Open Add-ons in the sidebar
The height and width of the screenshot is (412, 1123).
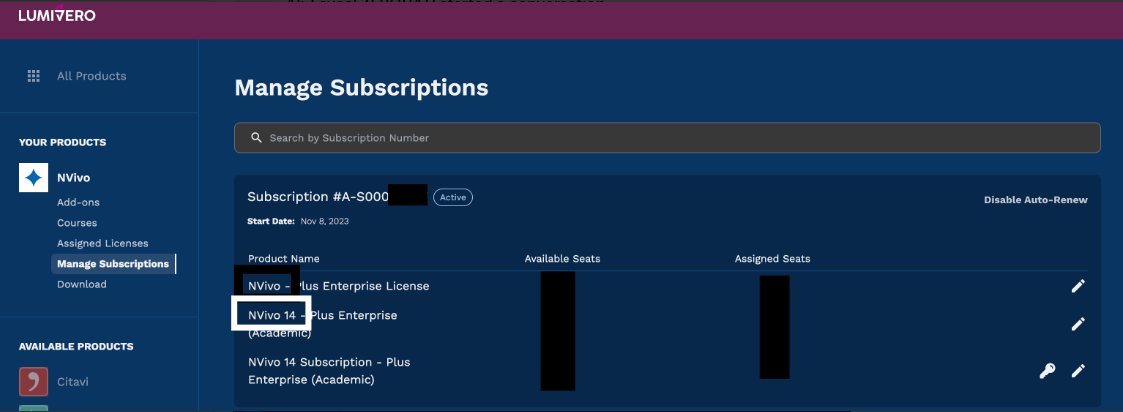78,203
